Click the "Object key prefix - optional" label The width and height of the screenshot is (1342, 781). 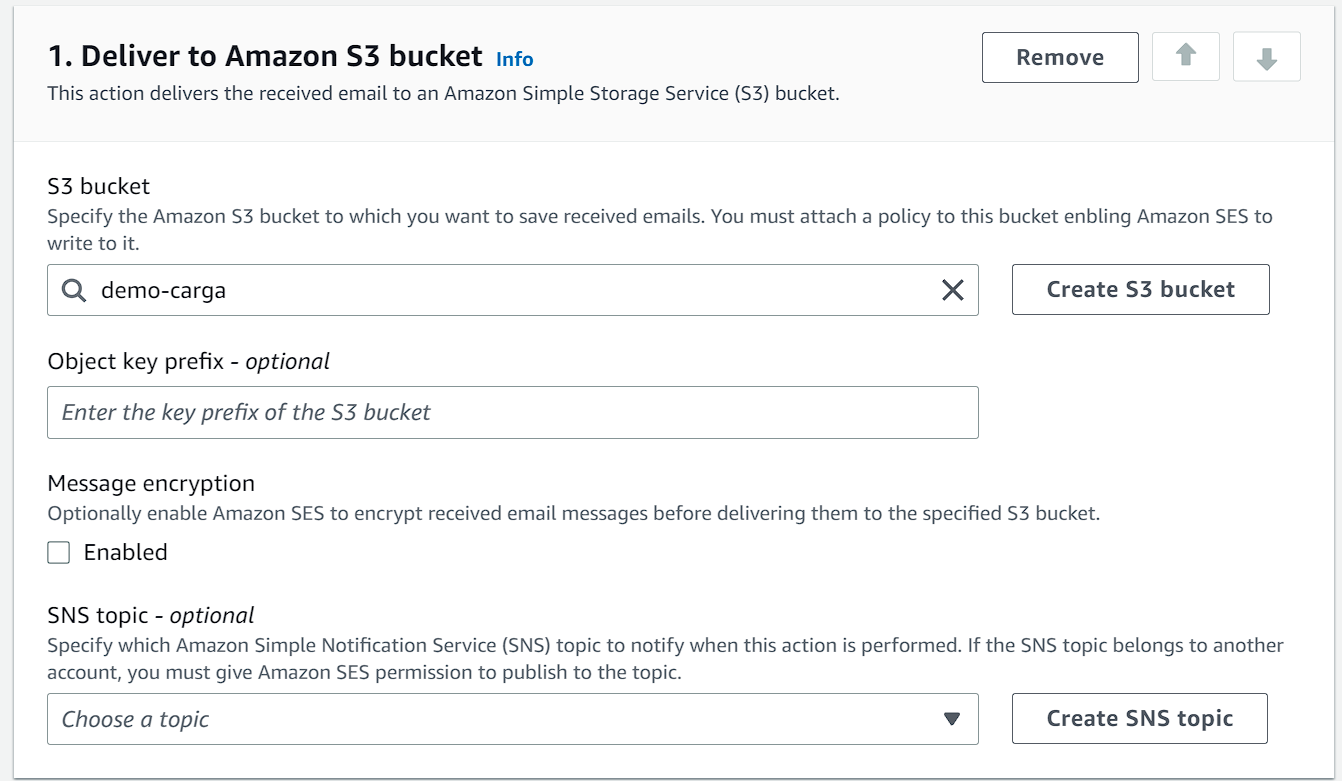tap(188, 361)
